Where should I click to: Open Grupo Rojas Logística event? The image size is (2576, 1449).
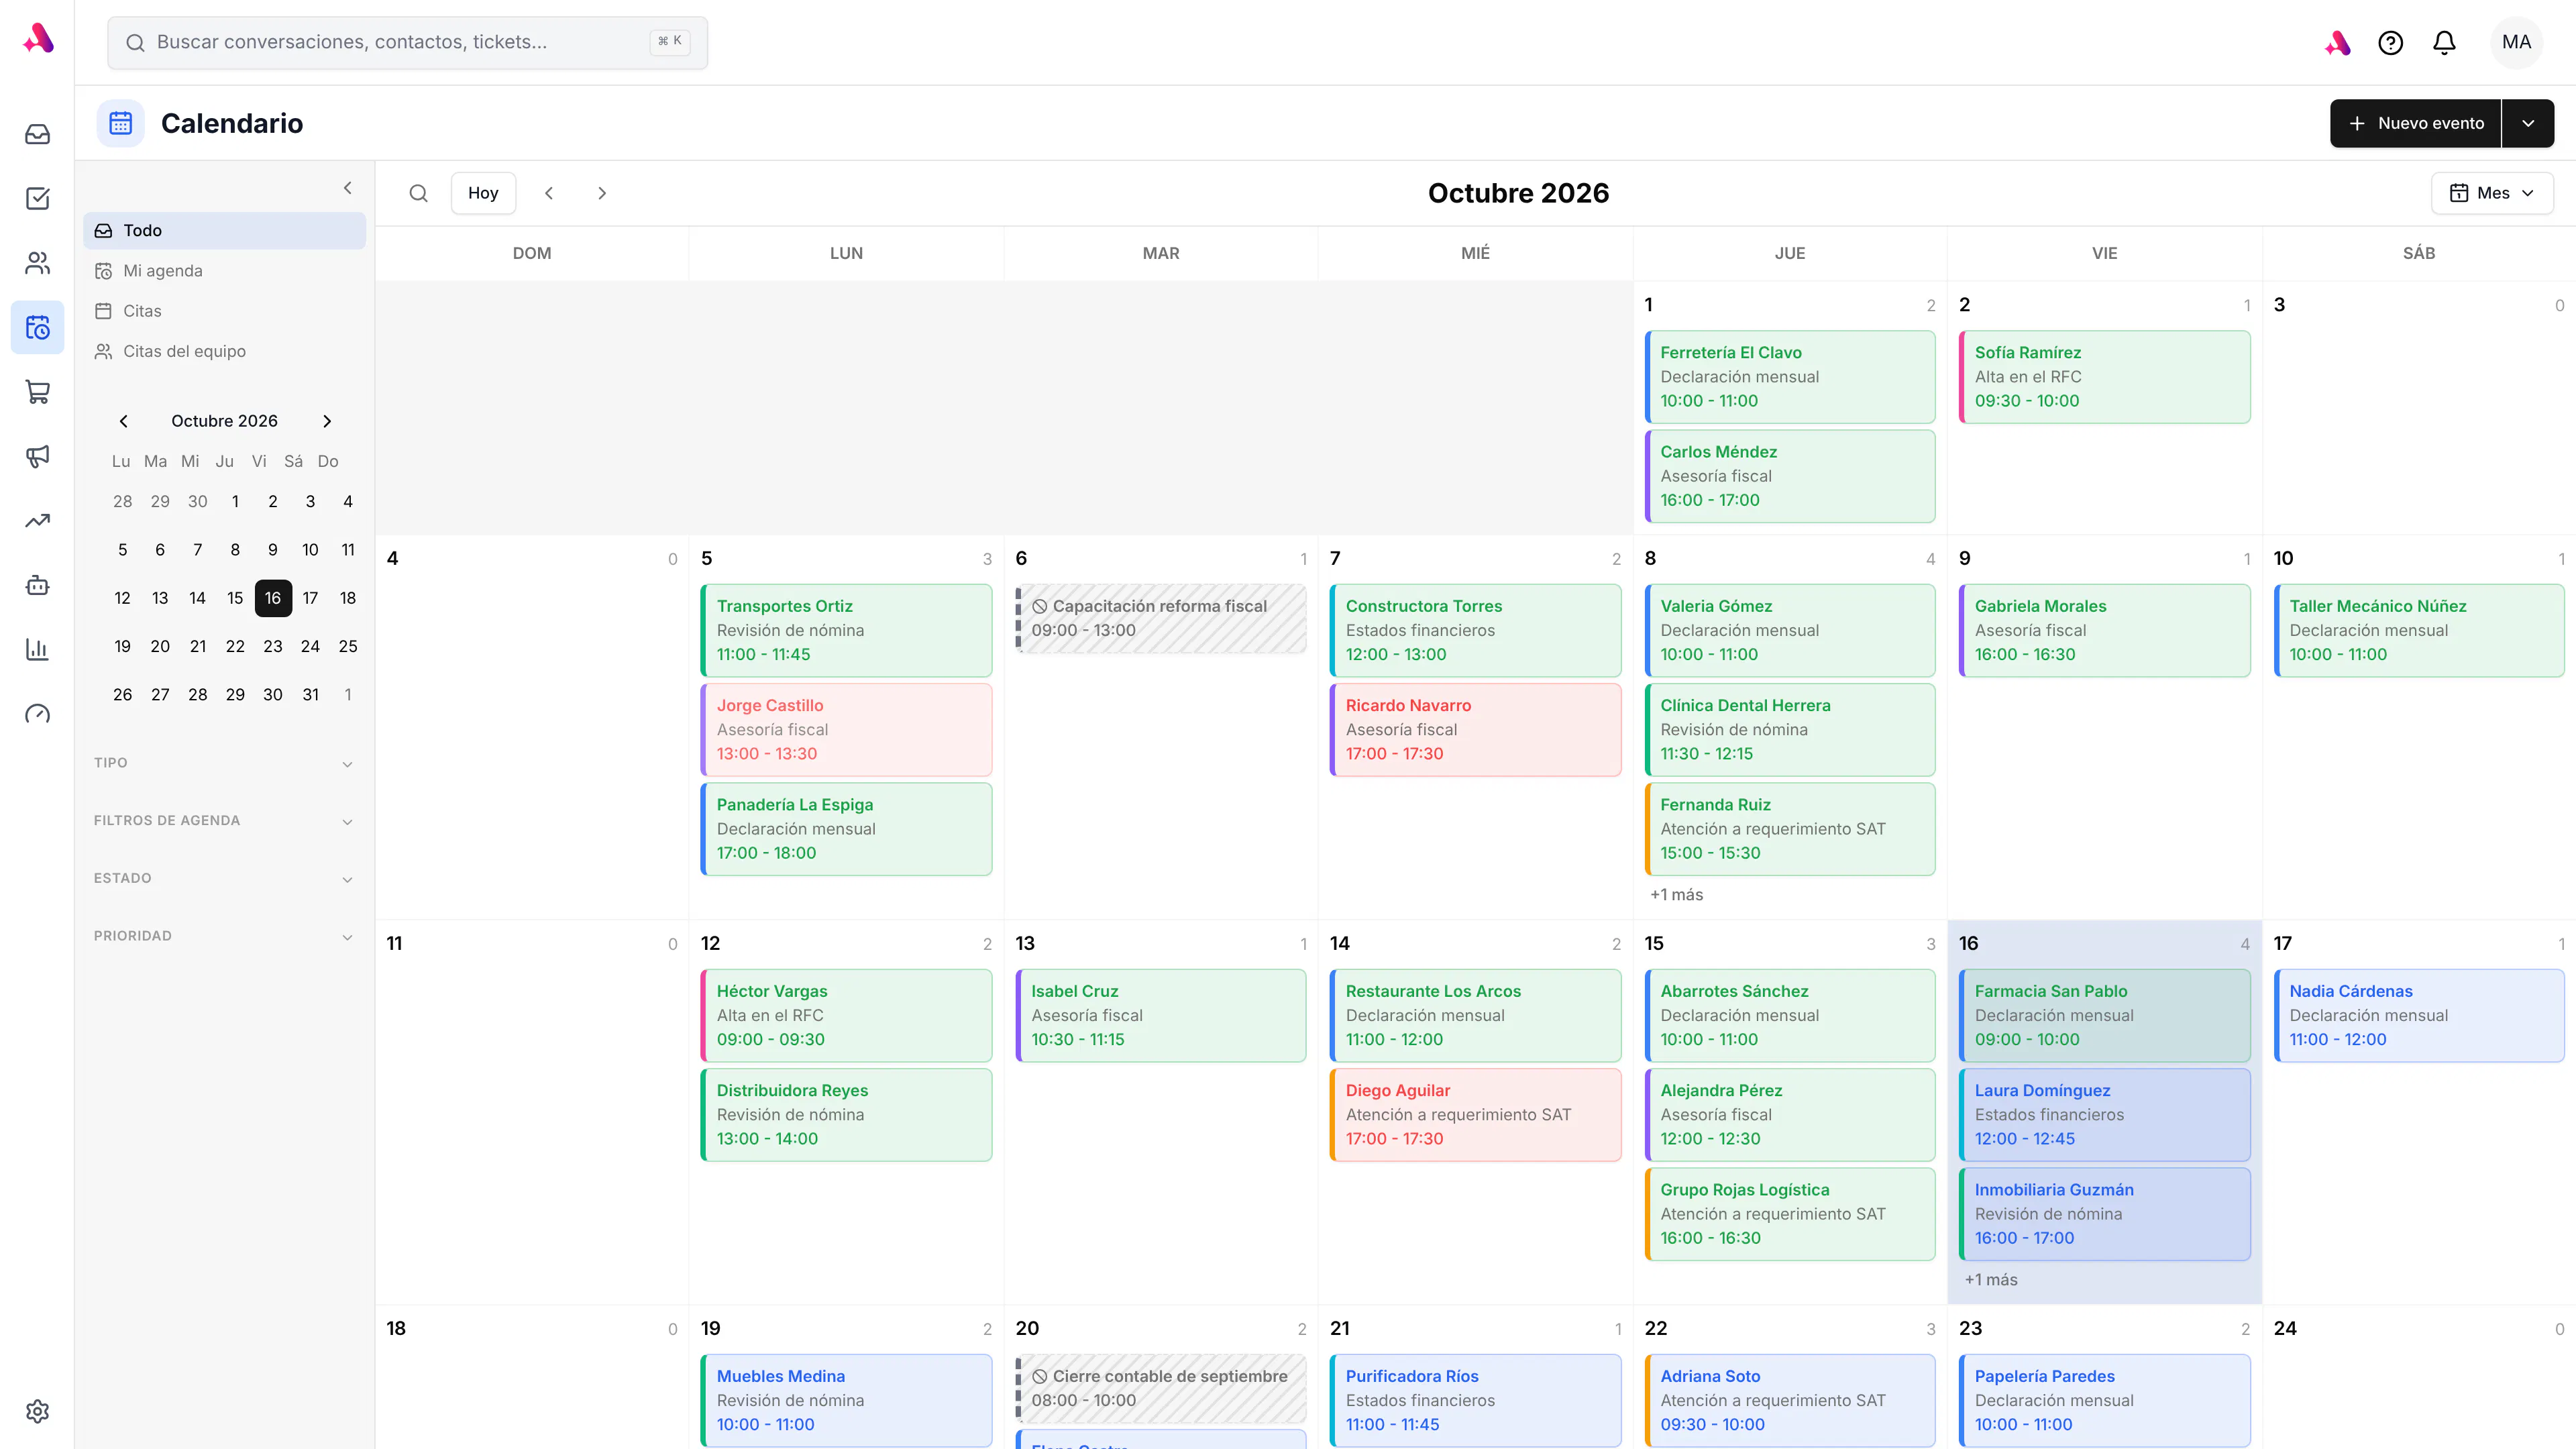coord(1790,1214)
